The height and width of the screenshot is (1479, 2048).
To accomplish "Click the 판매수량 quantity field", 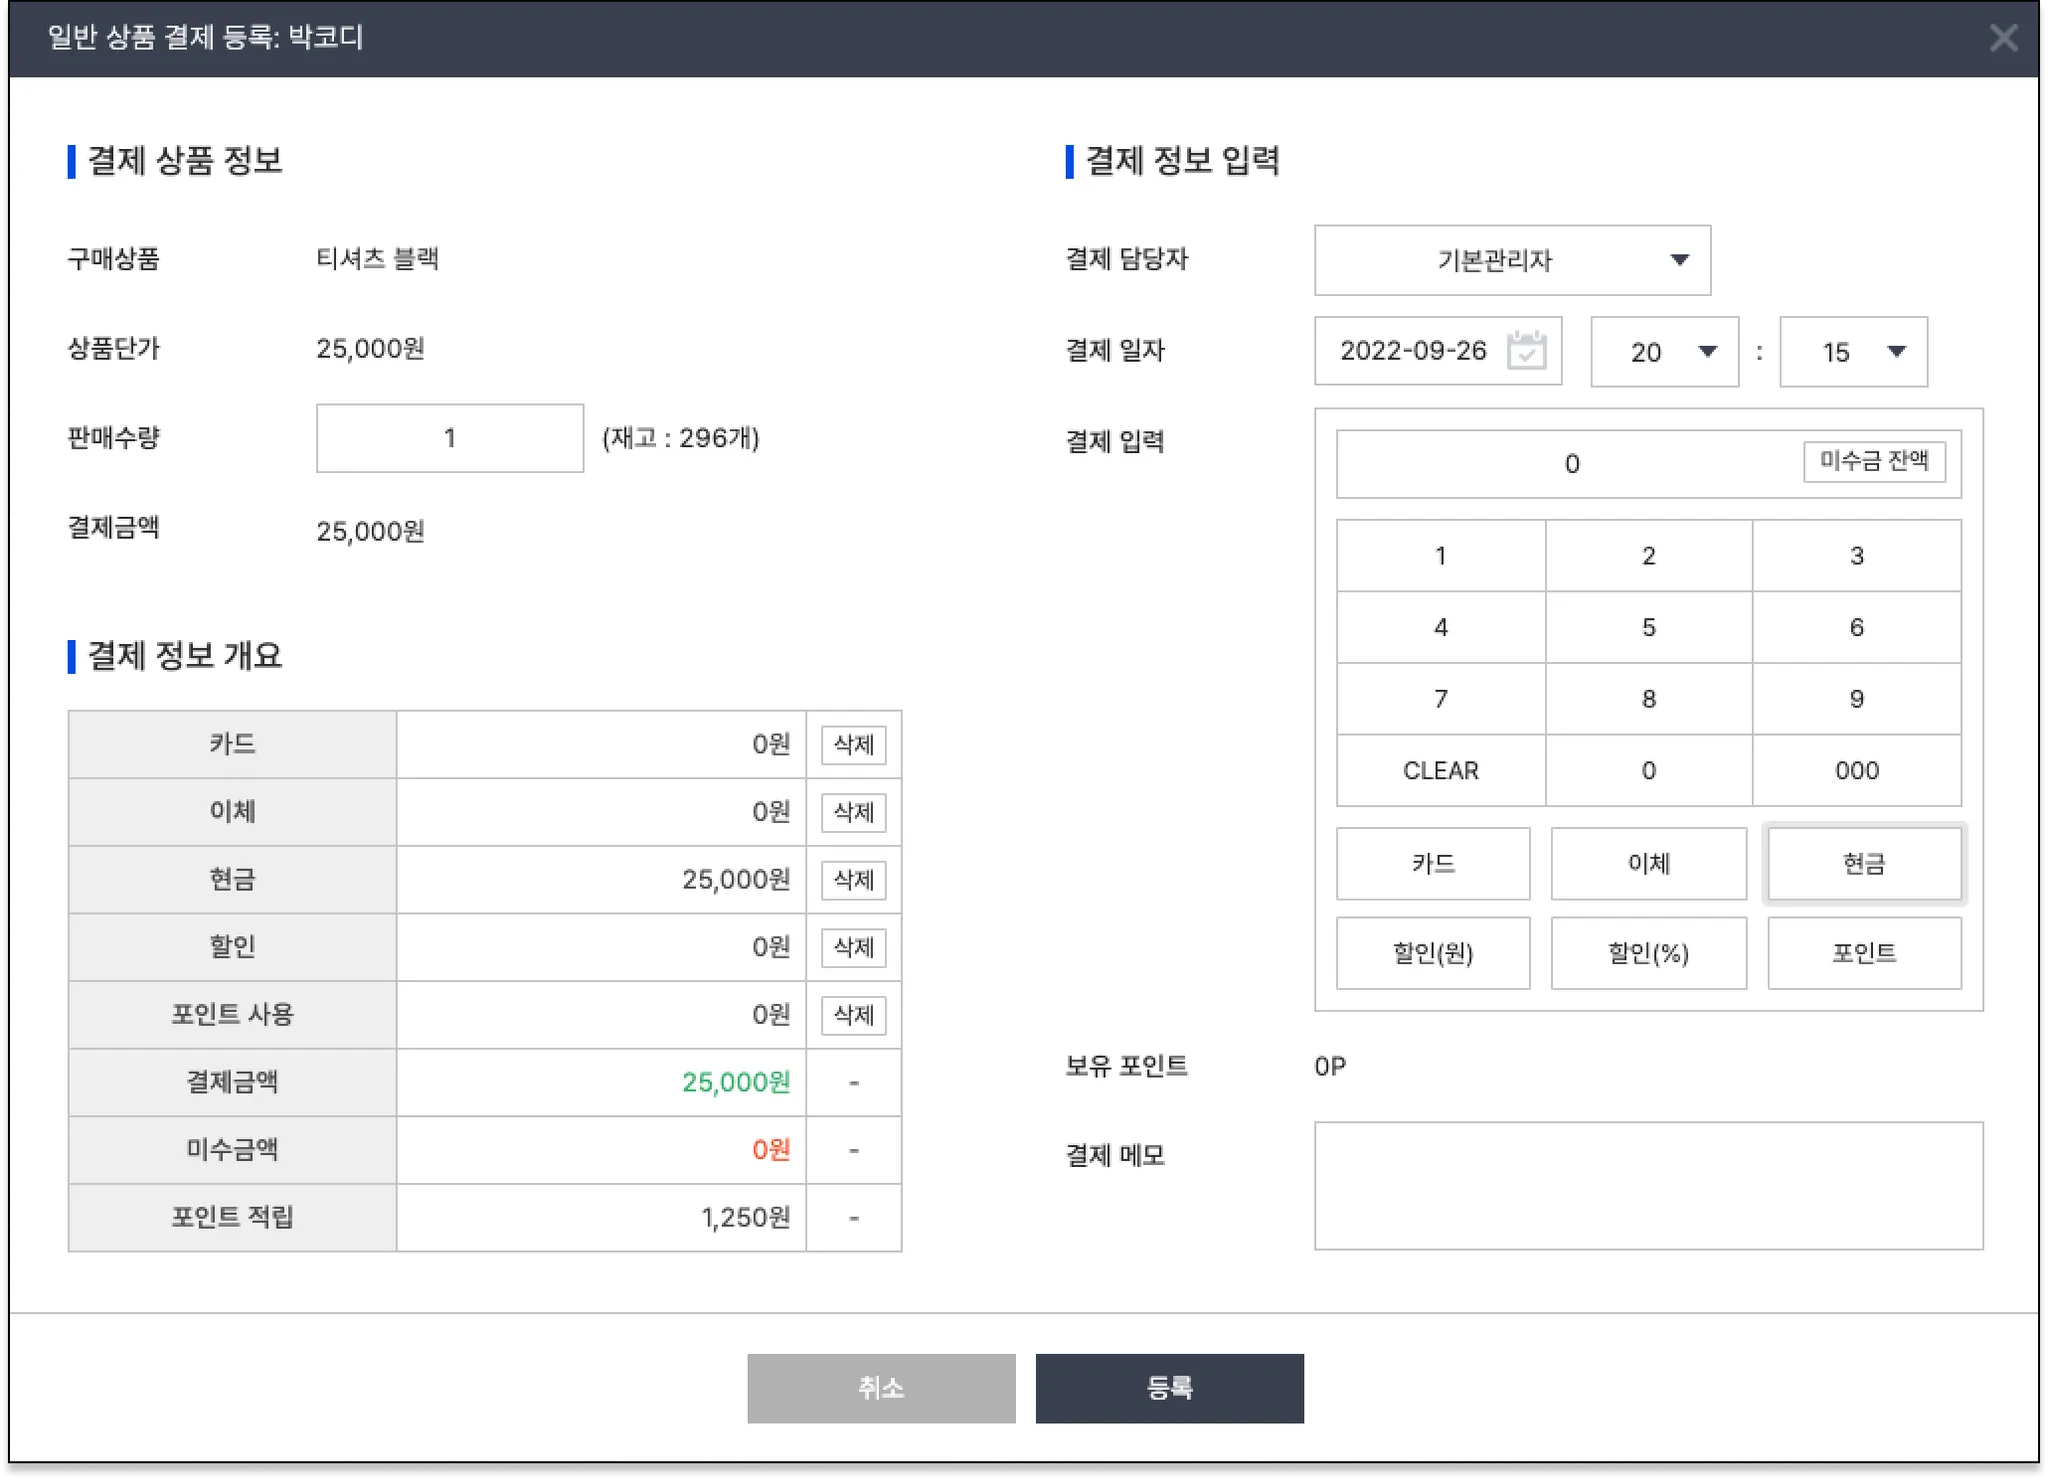I will coord(450,438).
